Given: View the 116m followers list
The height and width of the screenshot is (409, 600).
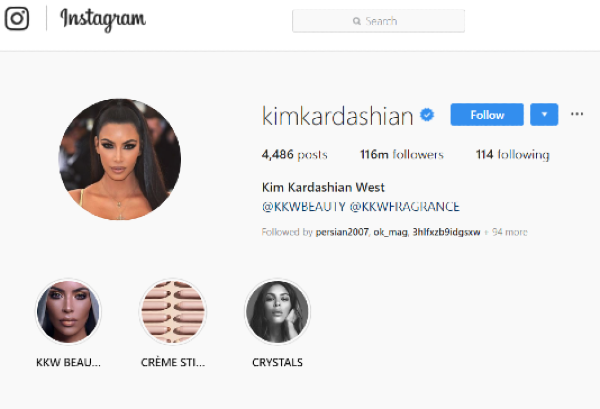Looking at the screenshot, I should (402, 155).
